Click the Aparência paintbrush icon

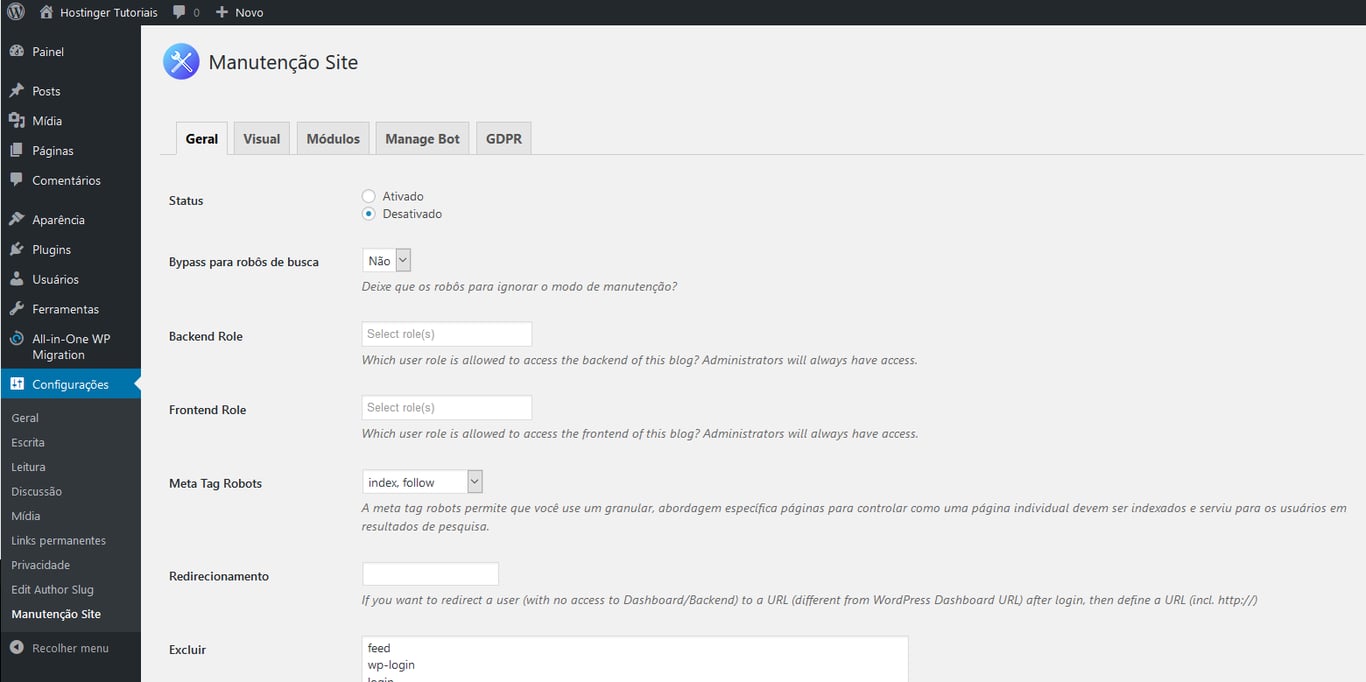[16, 220]
